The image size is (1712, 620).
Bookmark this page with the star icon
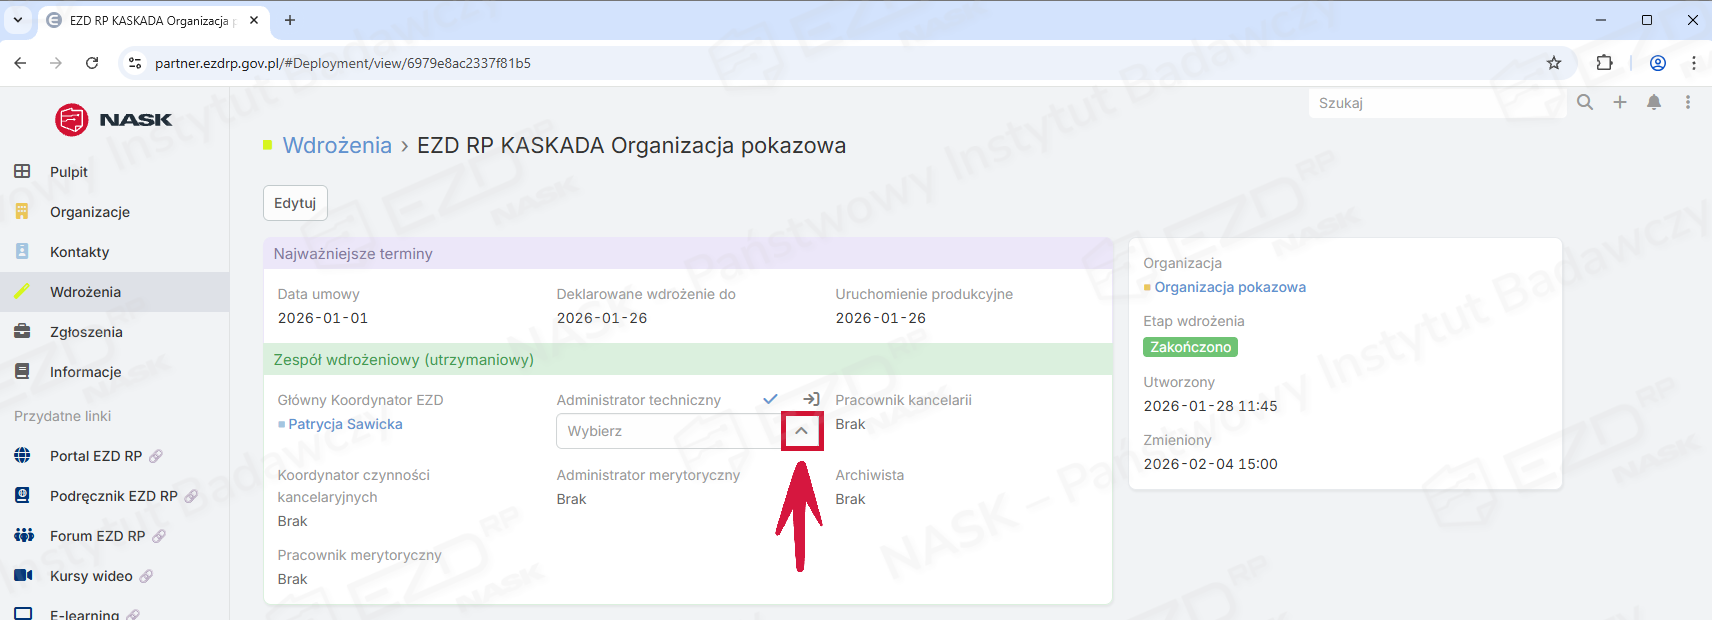(x=1554, y=63)
